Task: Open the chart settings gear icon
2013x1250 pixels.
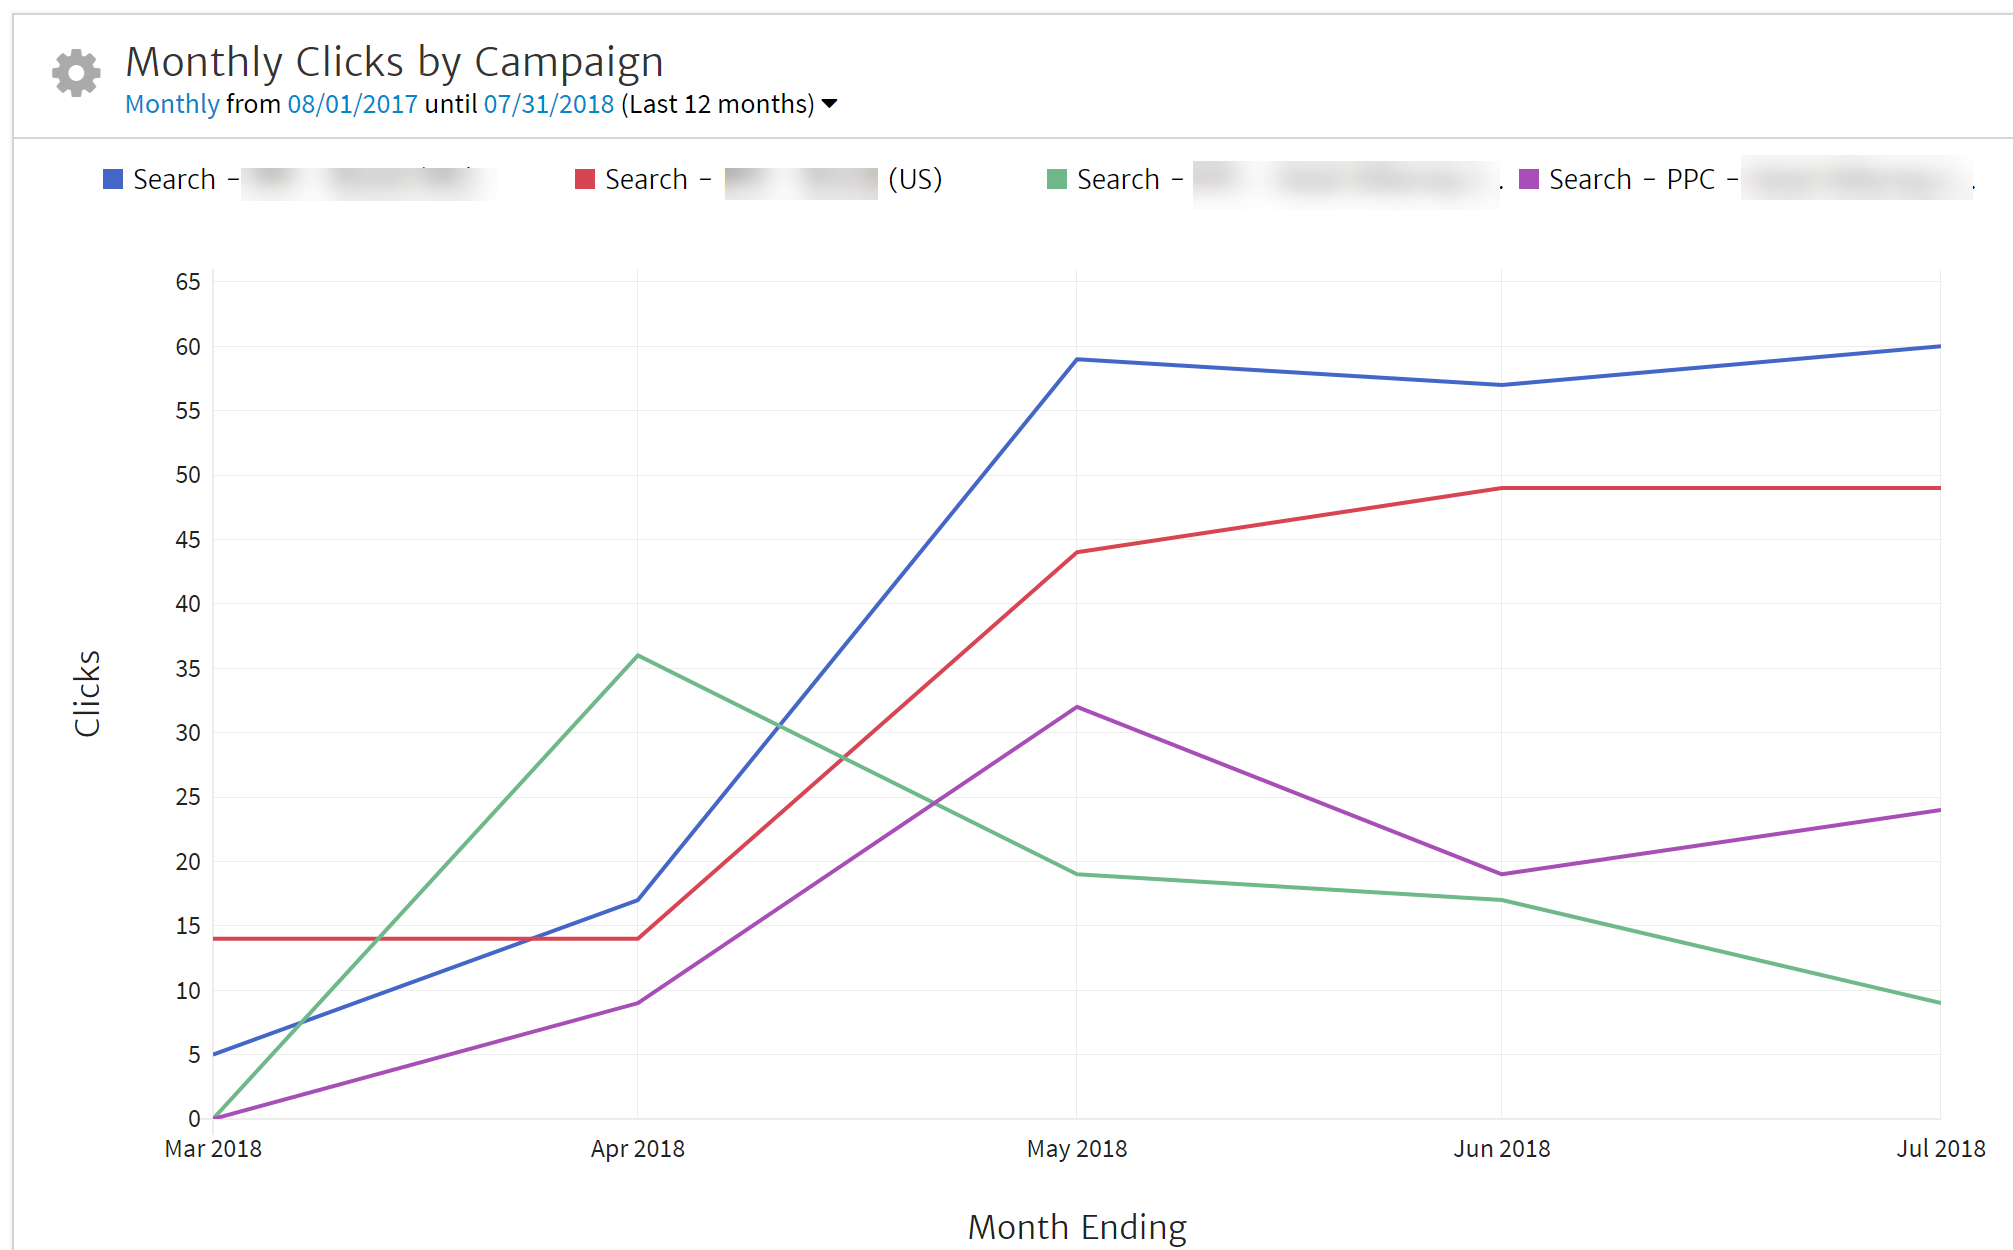Action: (x=76, y=73)
